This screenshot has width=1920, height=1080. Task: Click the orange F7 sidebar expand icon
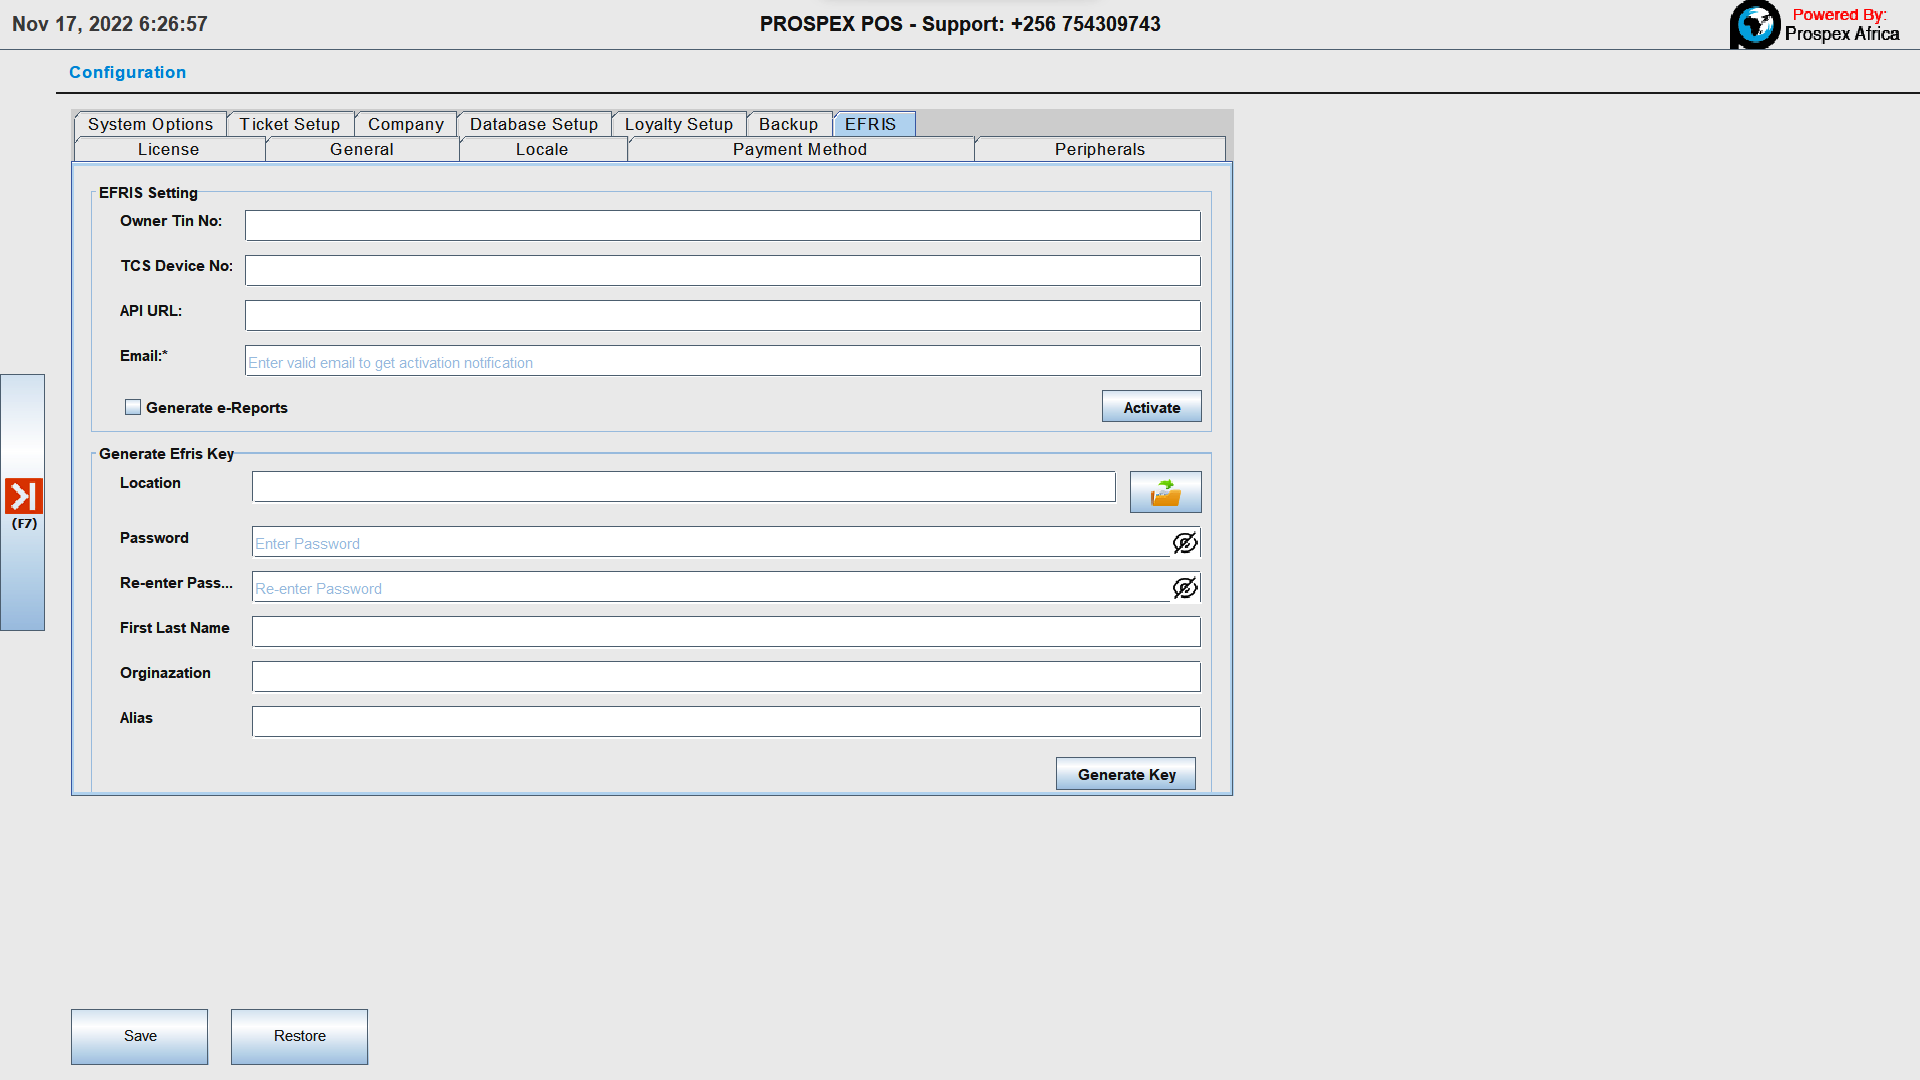[x=23, y=496]
